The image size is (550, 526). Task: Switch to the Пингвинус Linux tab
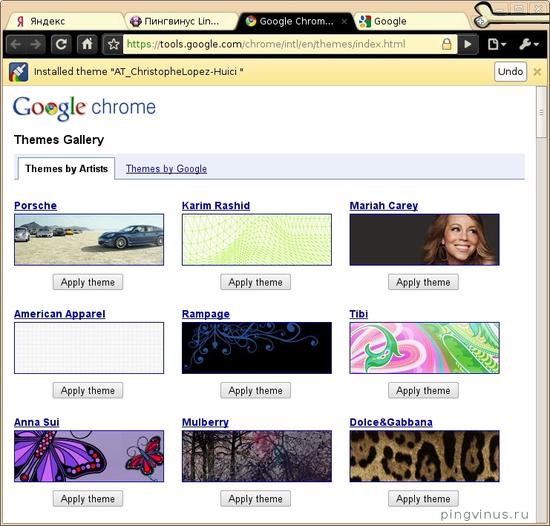181,21
